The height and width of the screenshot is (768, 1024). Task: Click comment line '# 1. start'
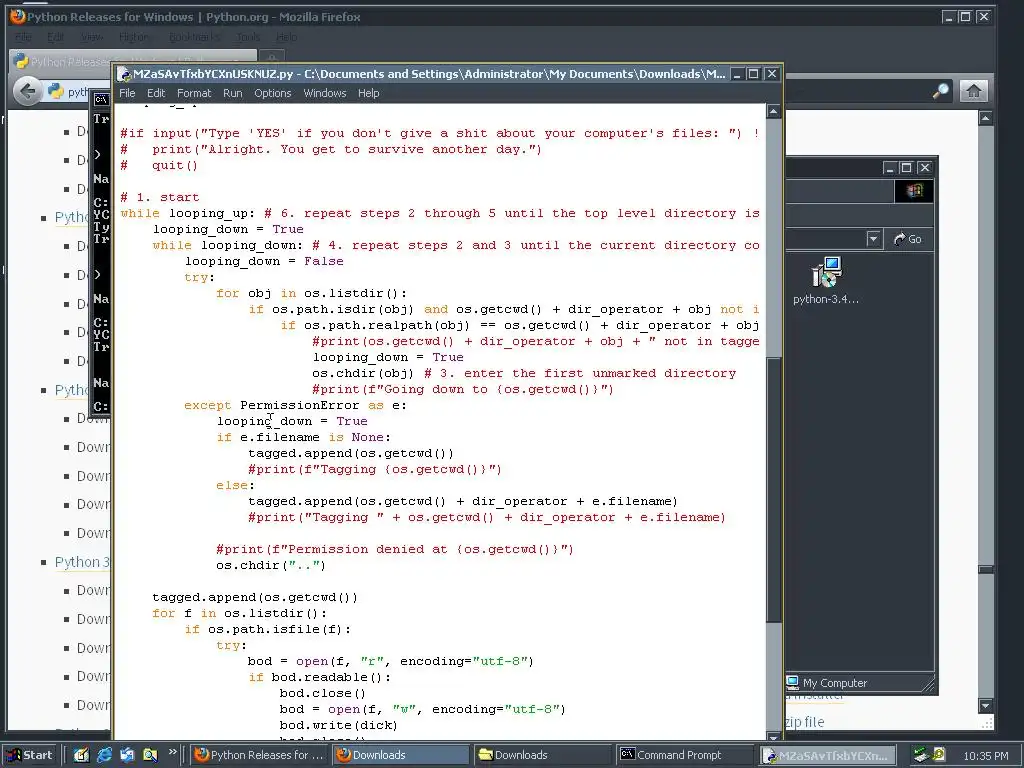click(x=160, y=197)
